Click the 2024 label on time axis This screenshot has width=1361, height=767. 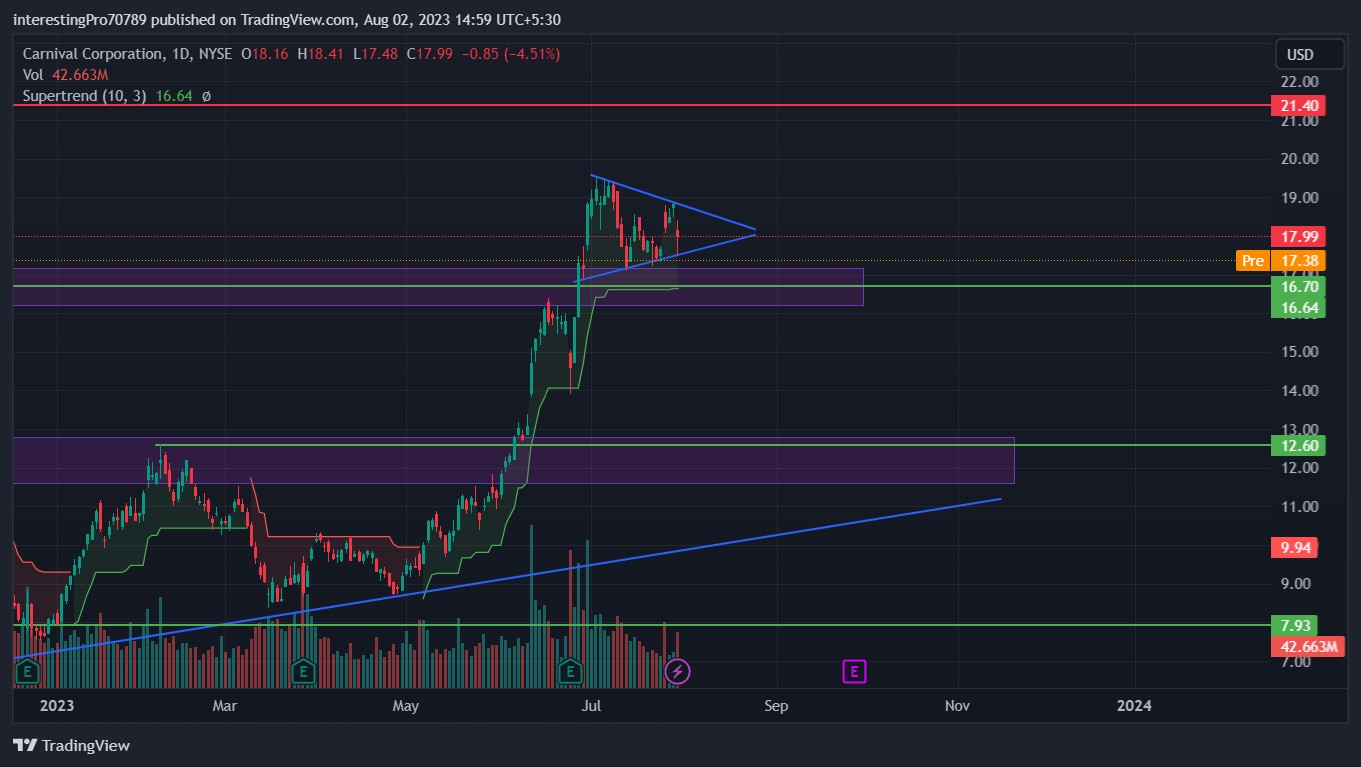(1133, 706)
